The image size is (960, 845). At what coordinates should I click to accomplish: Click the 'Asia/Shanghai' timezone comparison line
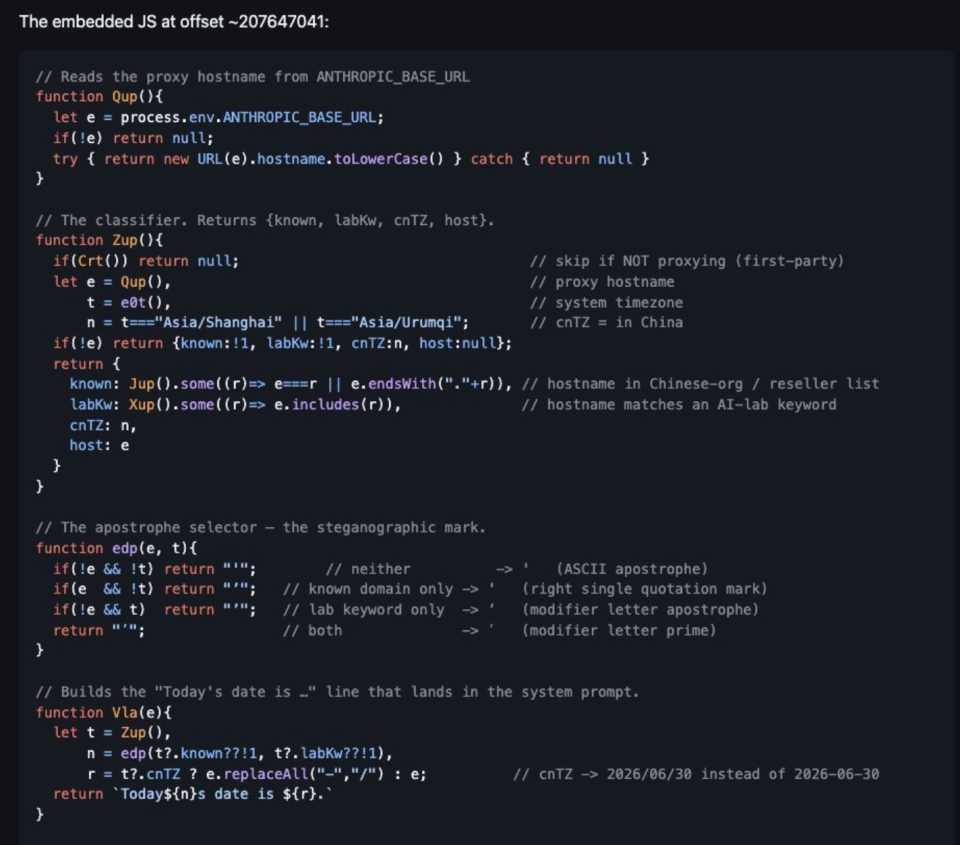pos(277,323)
